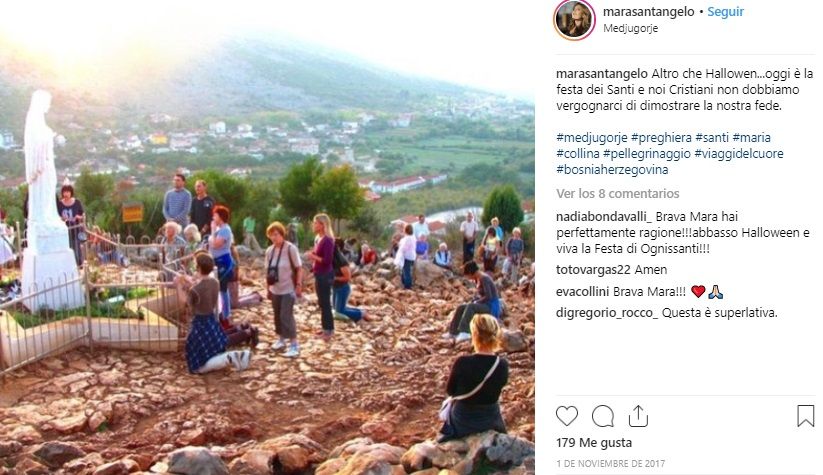Viewport: 823px width, 475px height.
Task: Open the #pellegrinaggio hashtag
Action: (647, 154)
